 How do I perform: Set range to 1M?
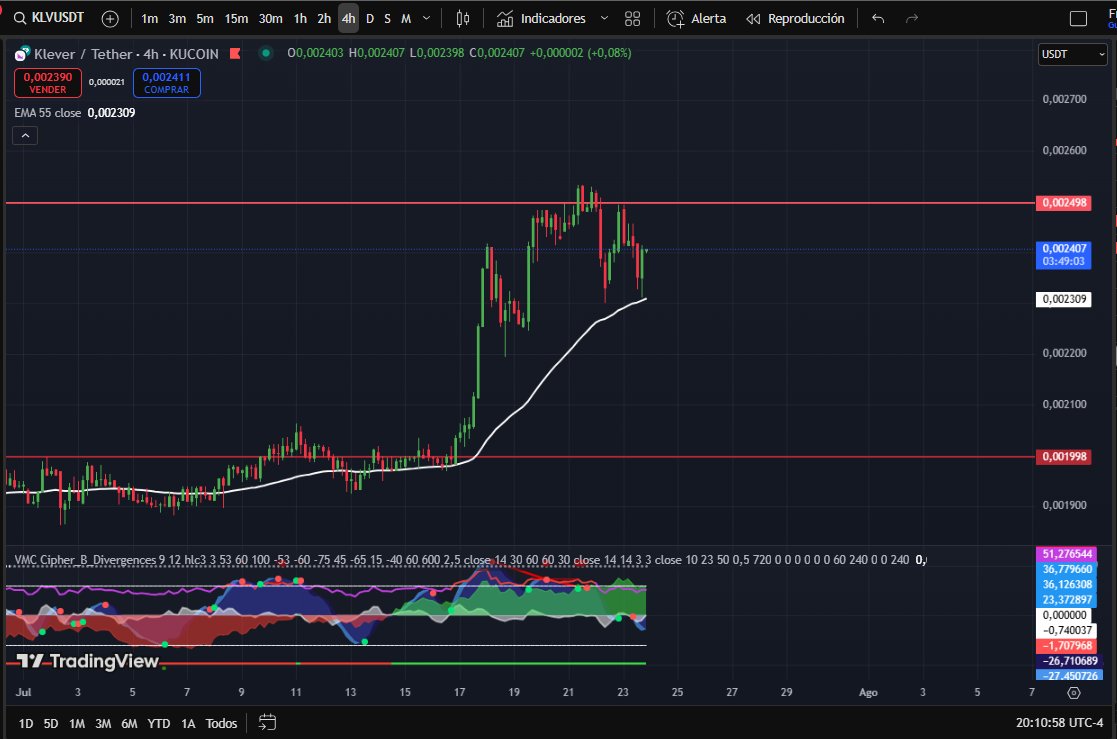coord(77,723)
